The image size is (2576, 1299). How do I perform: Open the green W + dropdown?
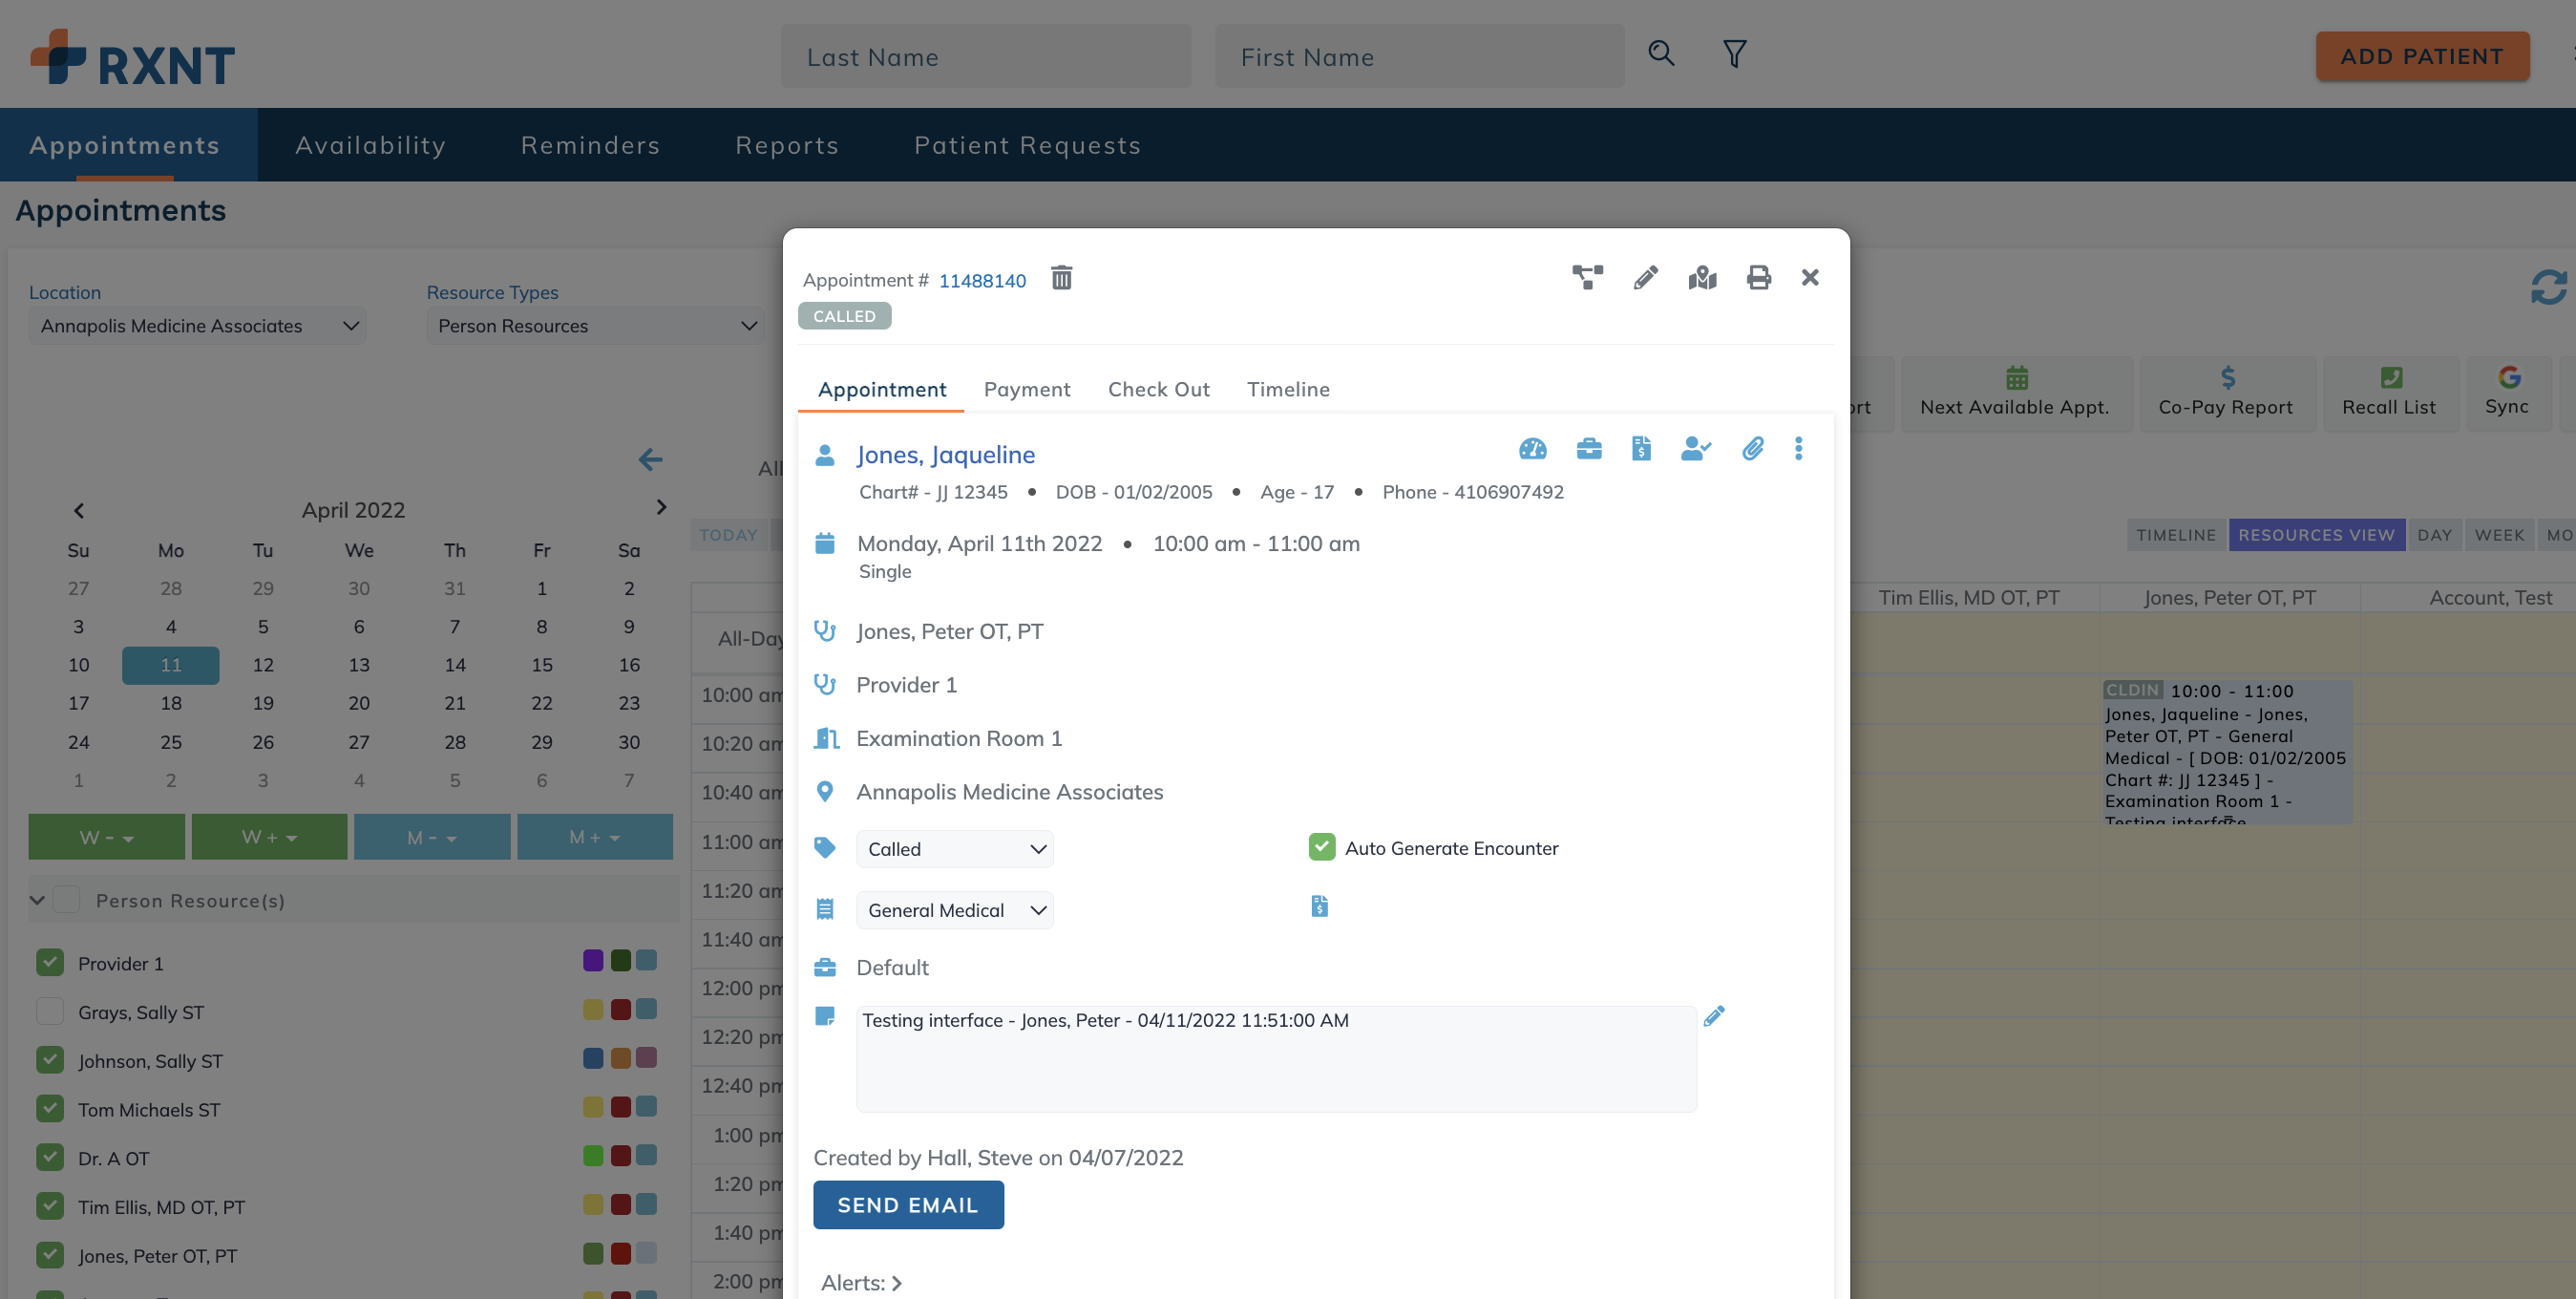pyautogui.click(x=269, y=837)
